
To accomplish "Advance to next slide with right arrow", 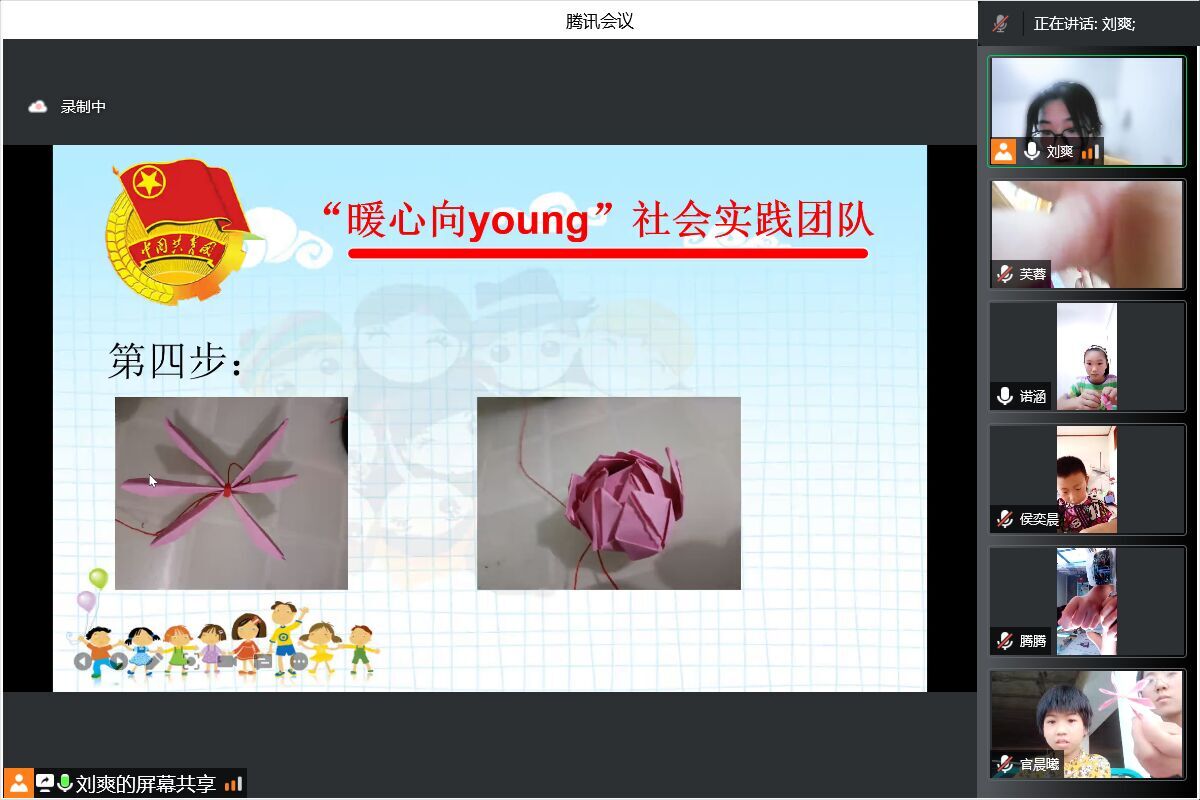I will pos(119,661).
